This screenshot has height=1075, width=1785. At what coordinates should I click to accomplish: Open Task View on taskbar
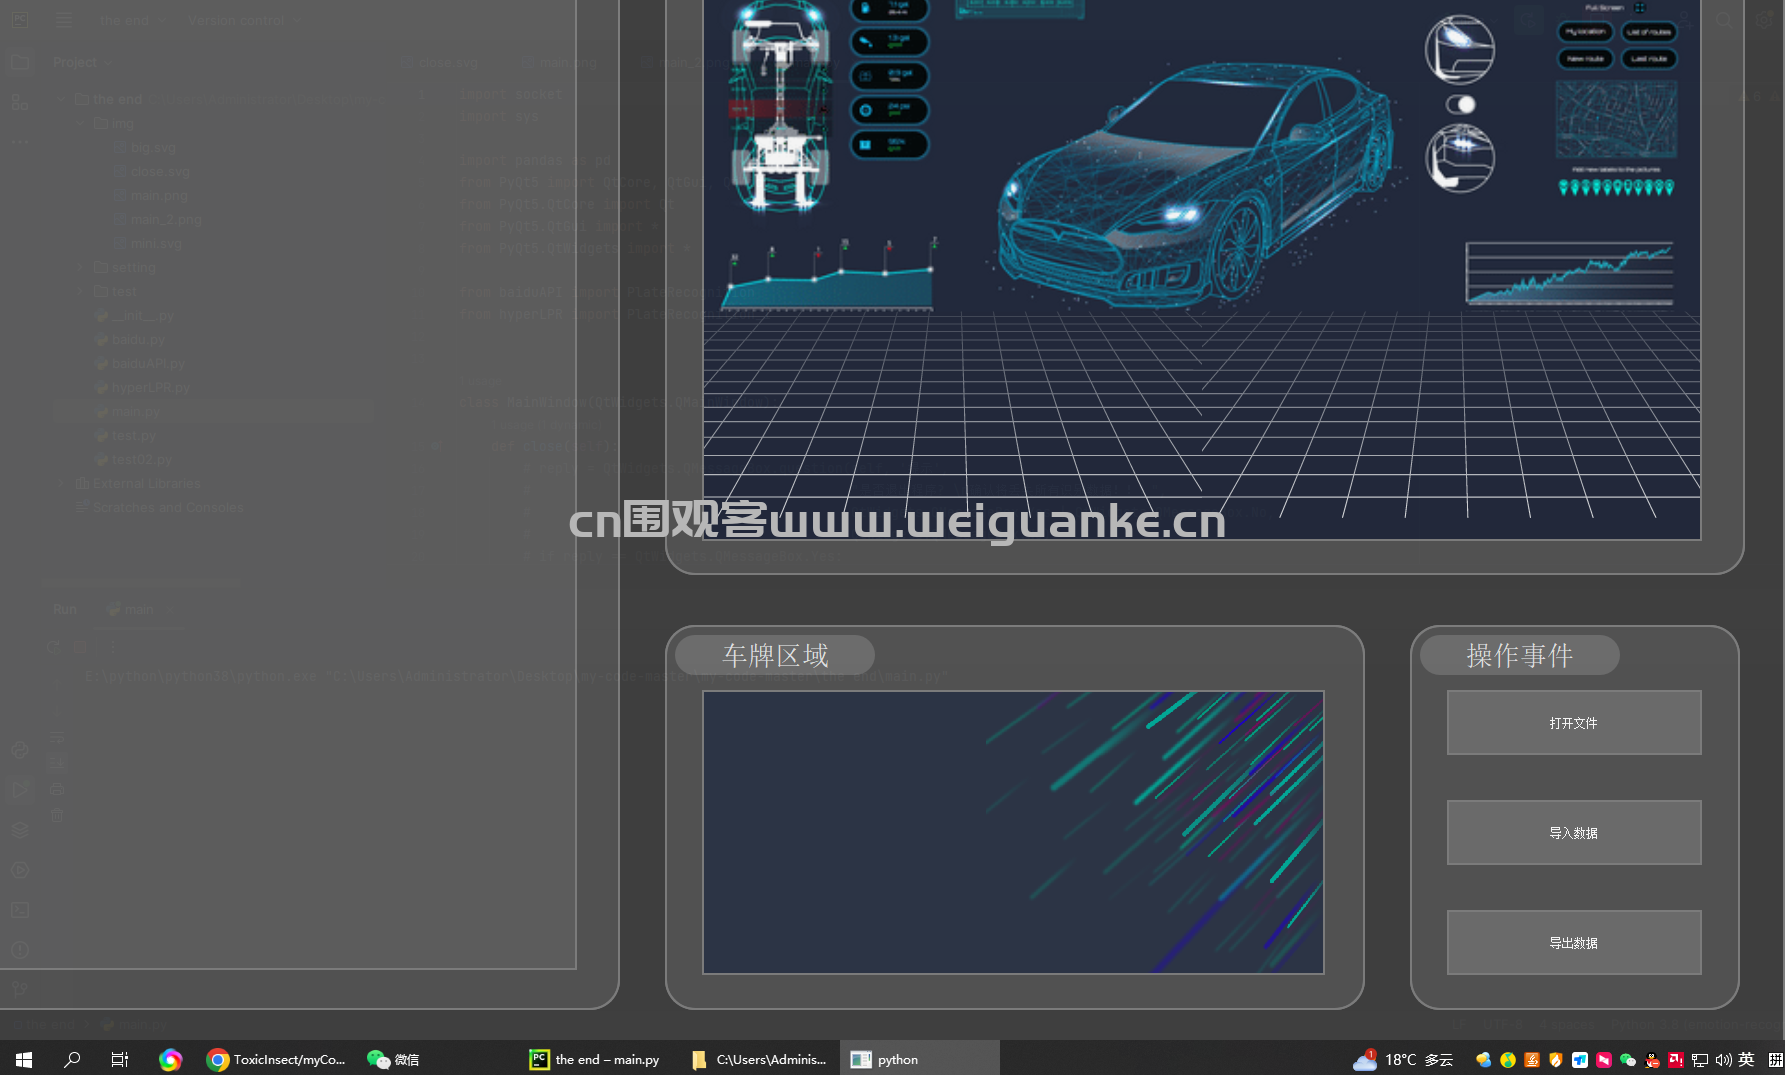[x=120, y=1059]
